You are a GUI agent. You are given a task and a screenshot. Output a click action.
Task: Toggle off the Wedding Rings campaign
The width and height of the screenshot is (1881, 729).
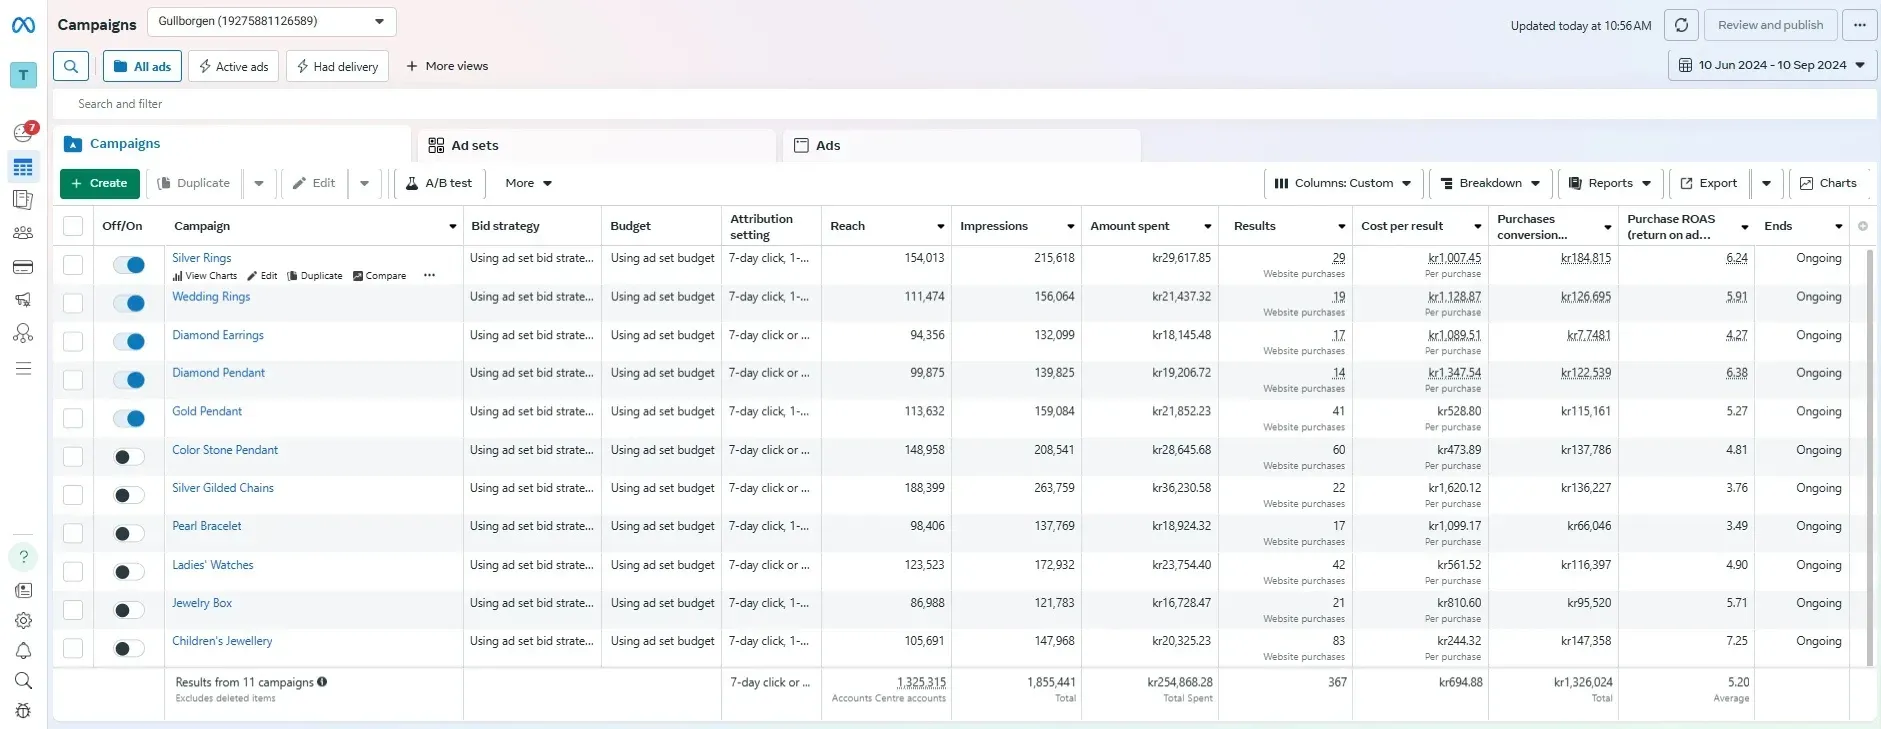point(129,303)
